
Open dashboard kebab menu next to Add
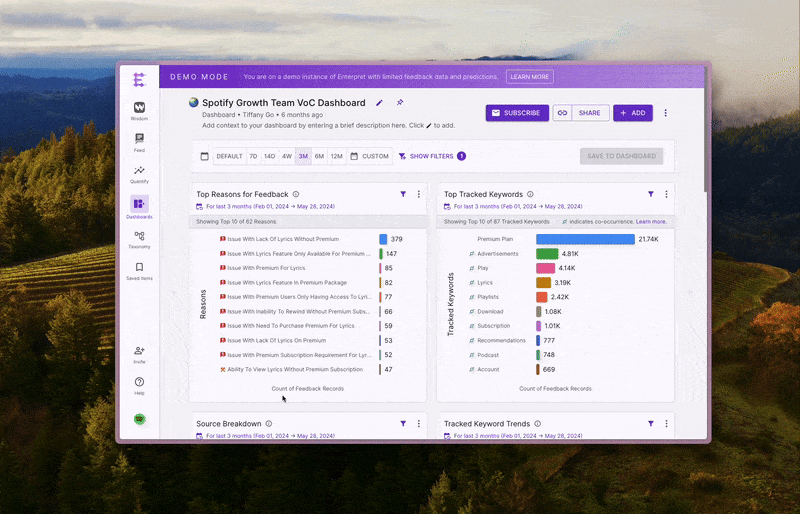(665, 113)
